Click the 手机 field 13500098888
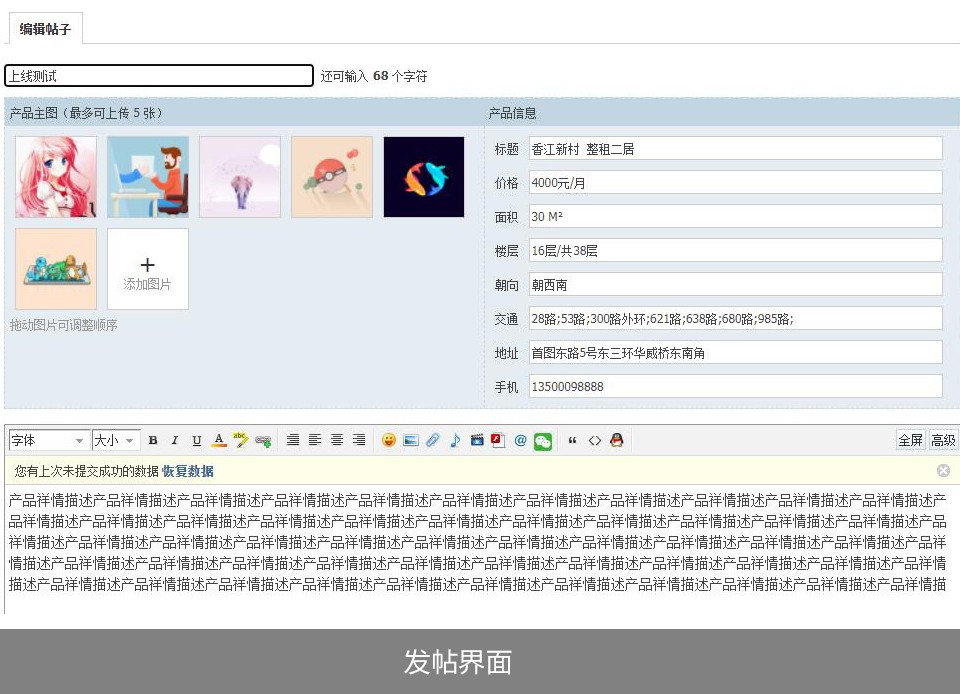 click(735, 386)
